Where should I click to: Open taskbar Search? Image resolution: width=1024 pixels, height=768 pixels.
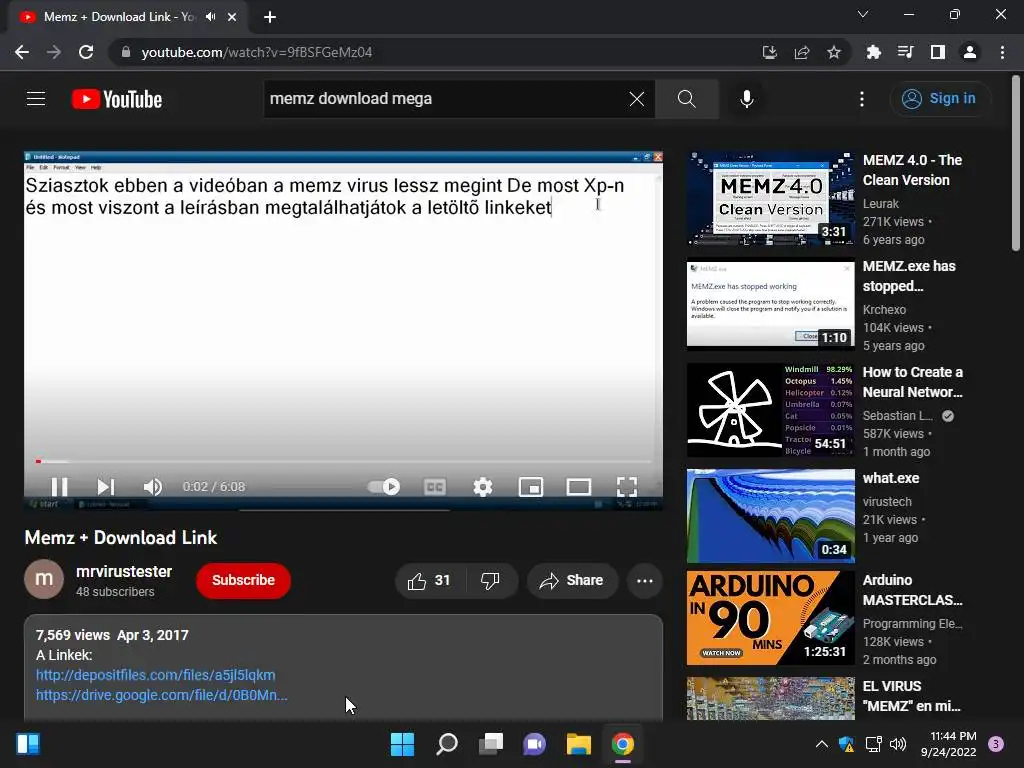click(x=447, y=744)
